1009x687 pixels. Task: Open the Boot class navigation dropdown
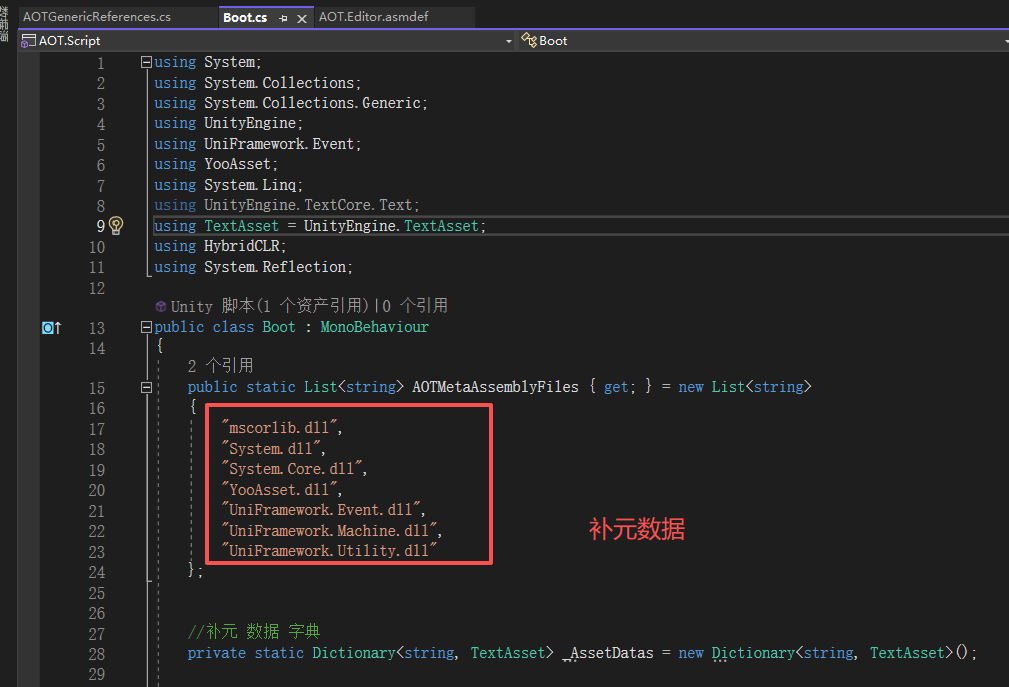(x=1005, y=41)
